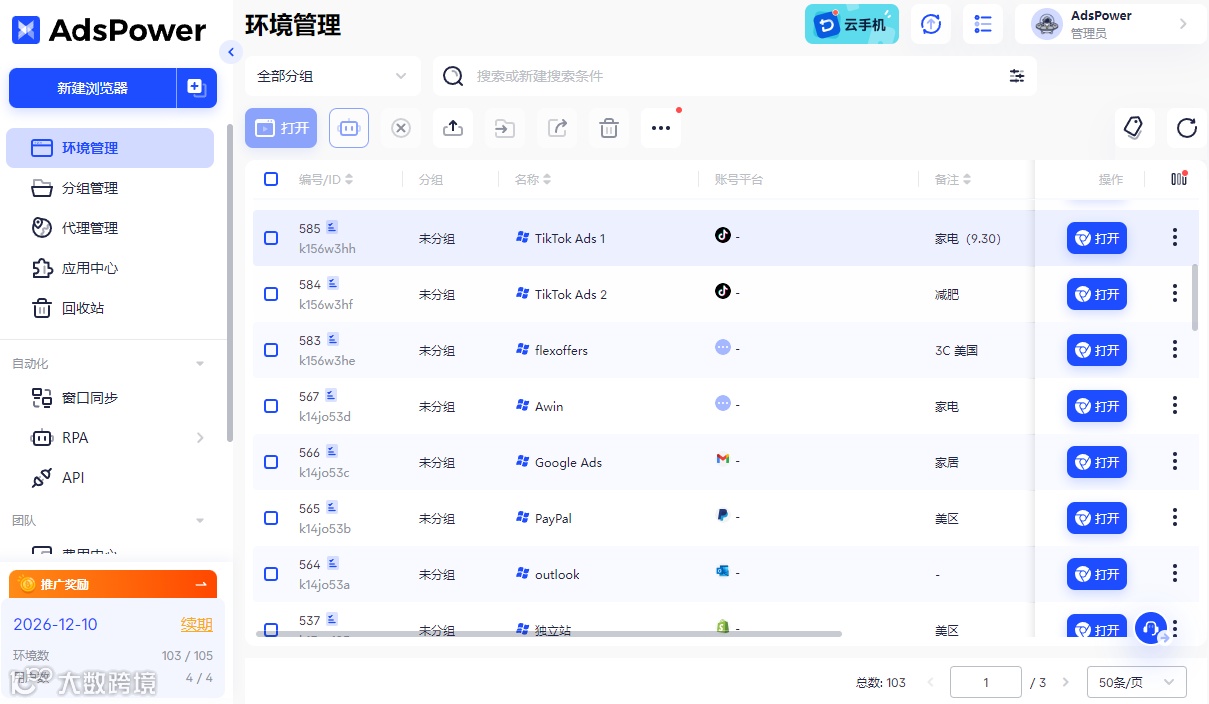Open more options for flexoffers row
The width and height of the screenshot is (1209, 704).
[1175, 350]
